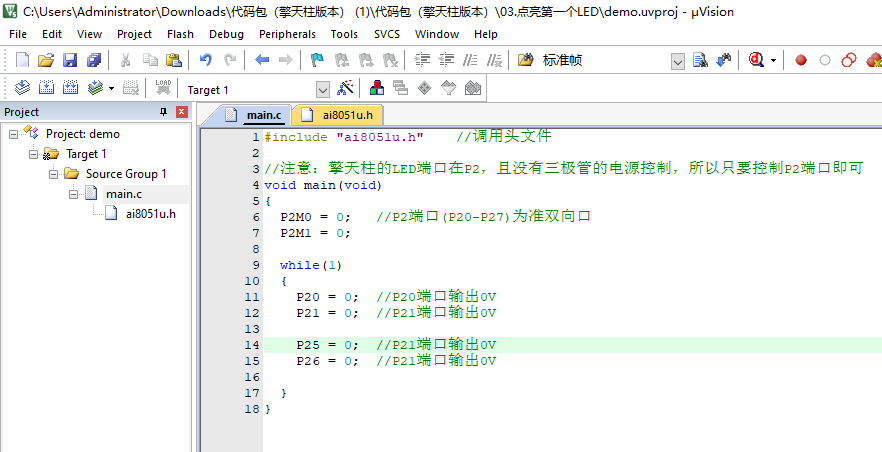Screen dimensions: 882x452
Task: Disable all breakpoints icon
Action: click(849, 60)
